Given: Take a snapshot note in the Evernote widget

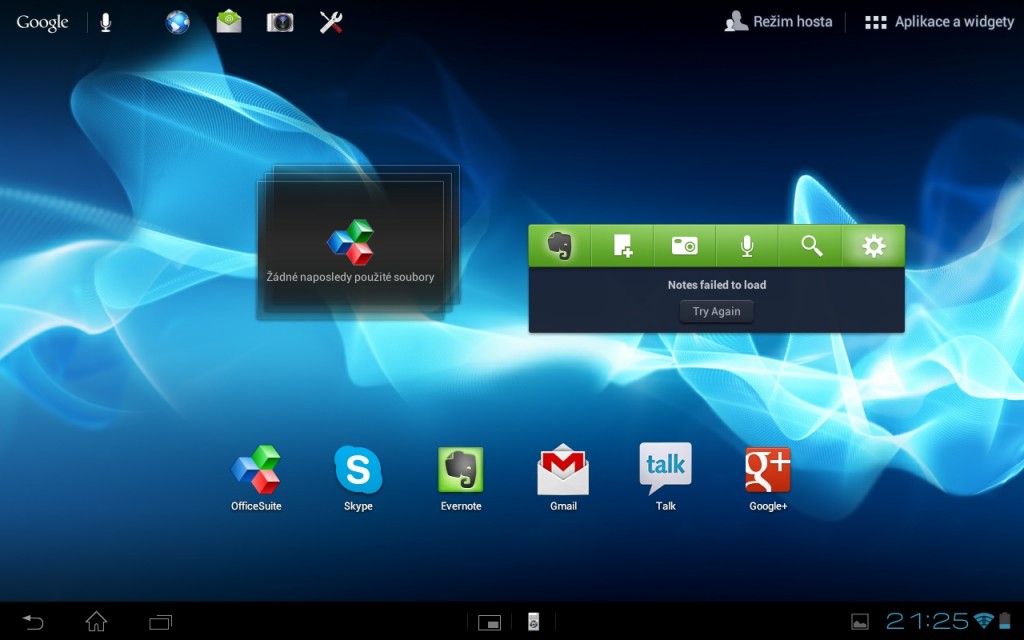Looking at the screenshot, I should [x=684, y=246].
